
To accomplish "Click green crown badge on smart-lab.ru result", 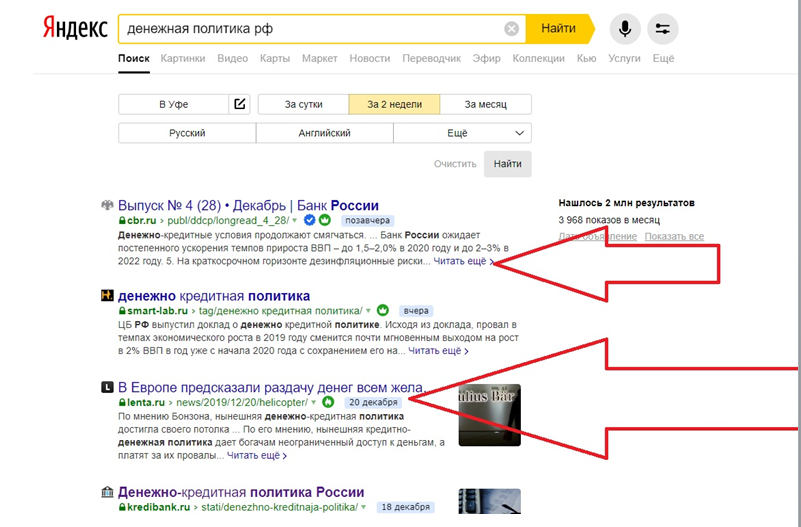I will tap(383, 310).
